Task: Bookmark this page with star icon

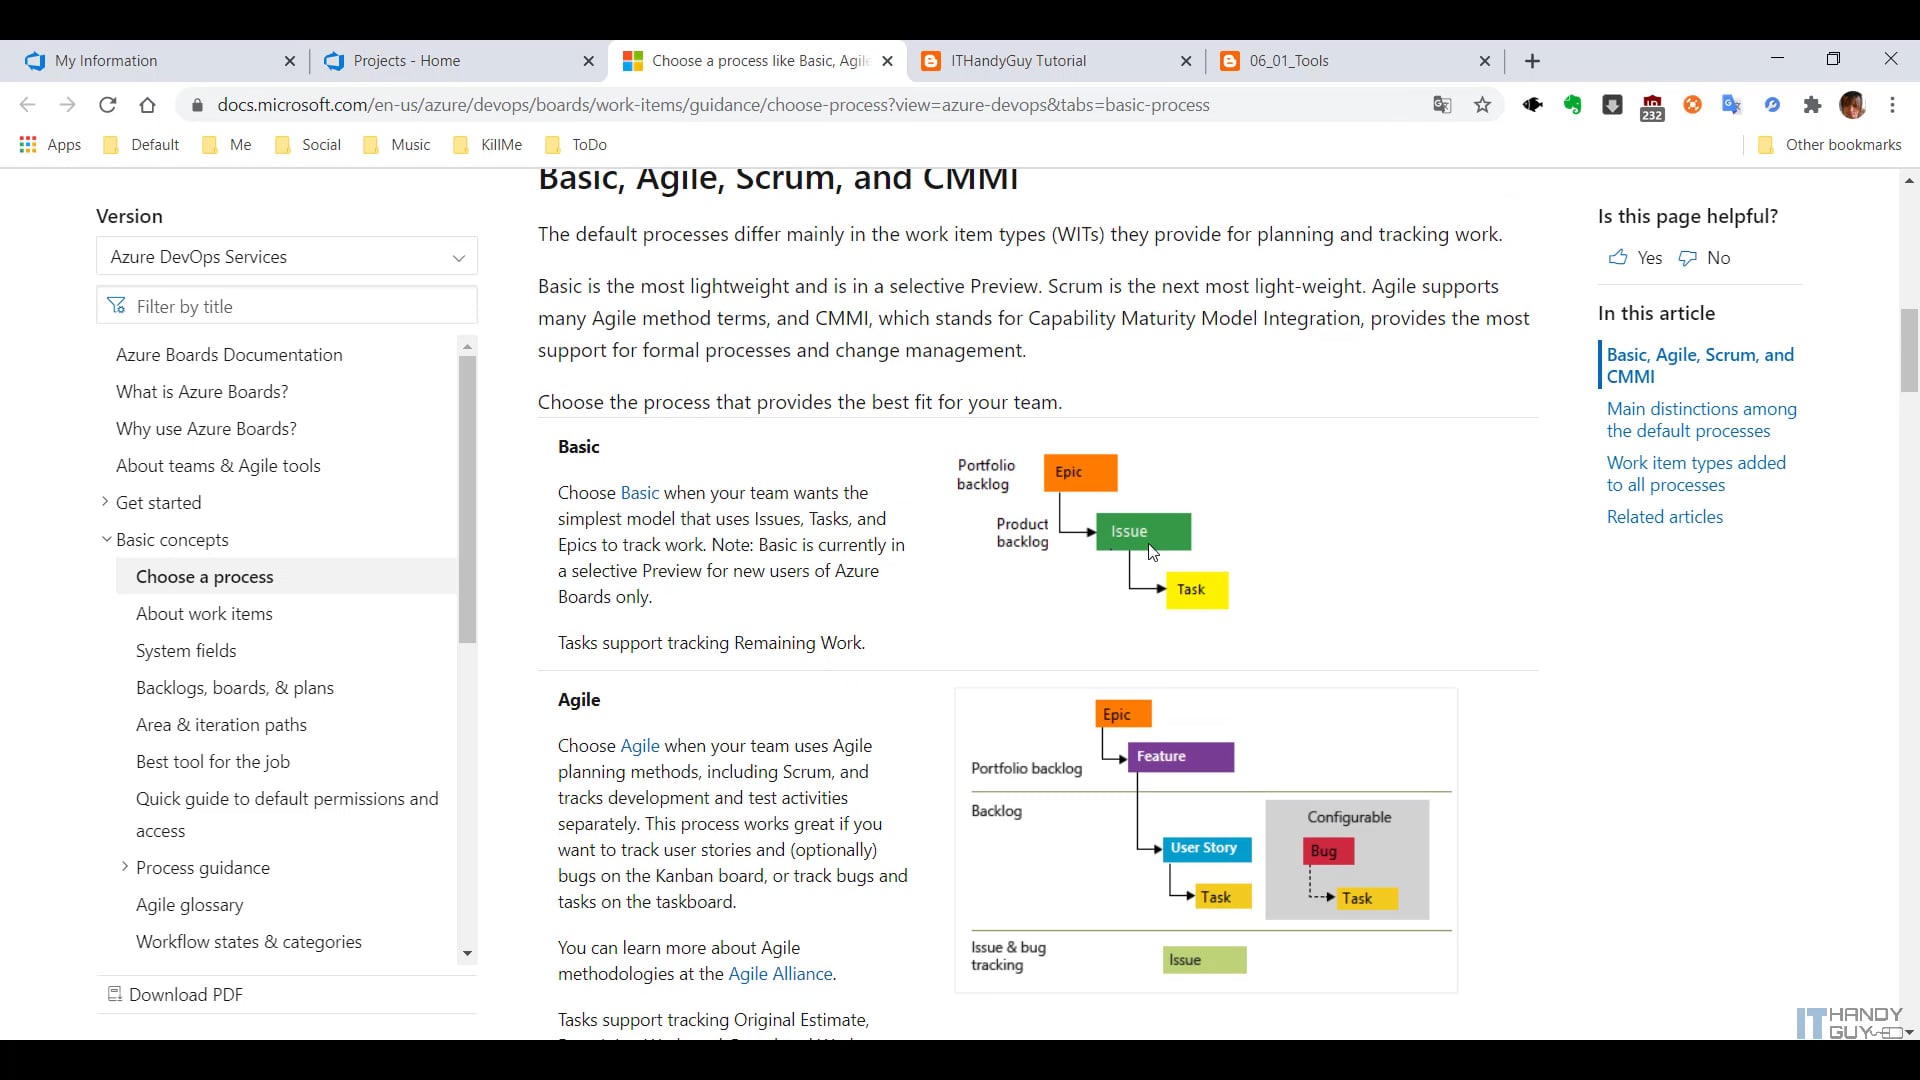Action: coord(1482,105)
